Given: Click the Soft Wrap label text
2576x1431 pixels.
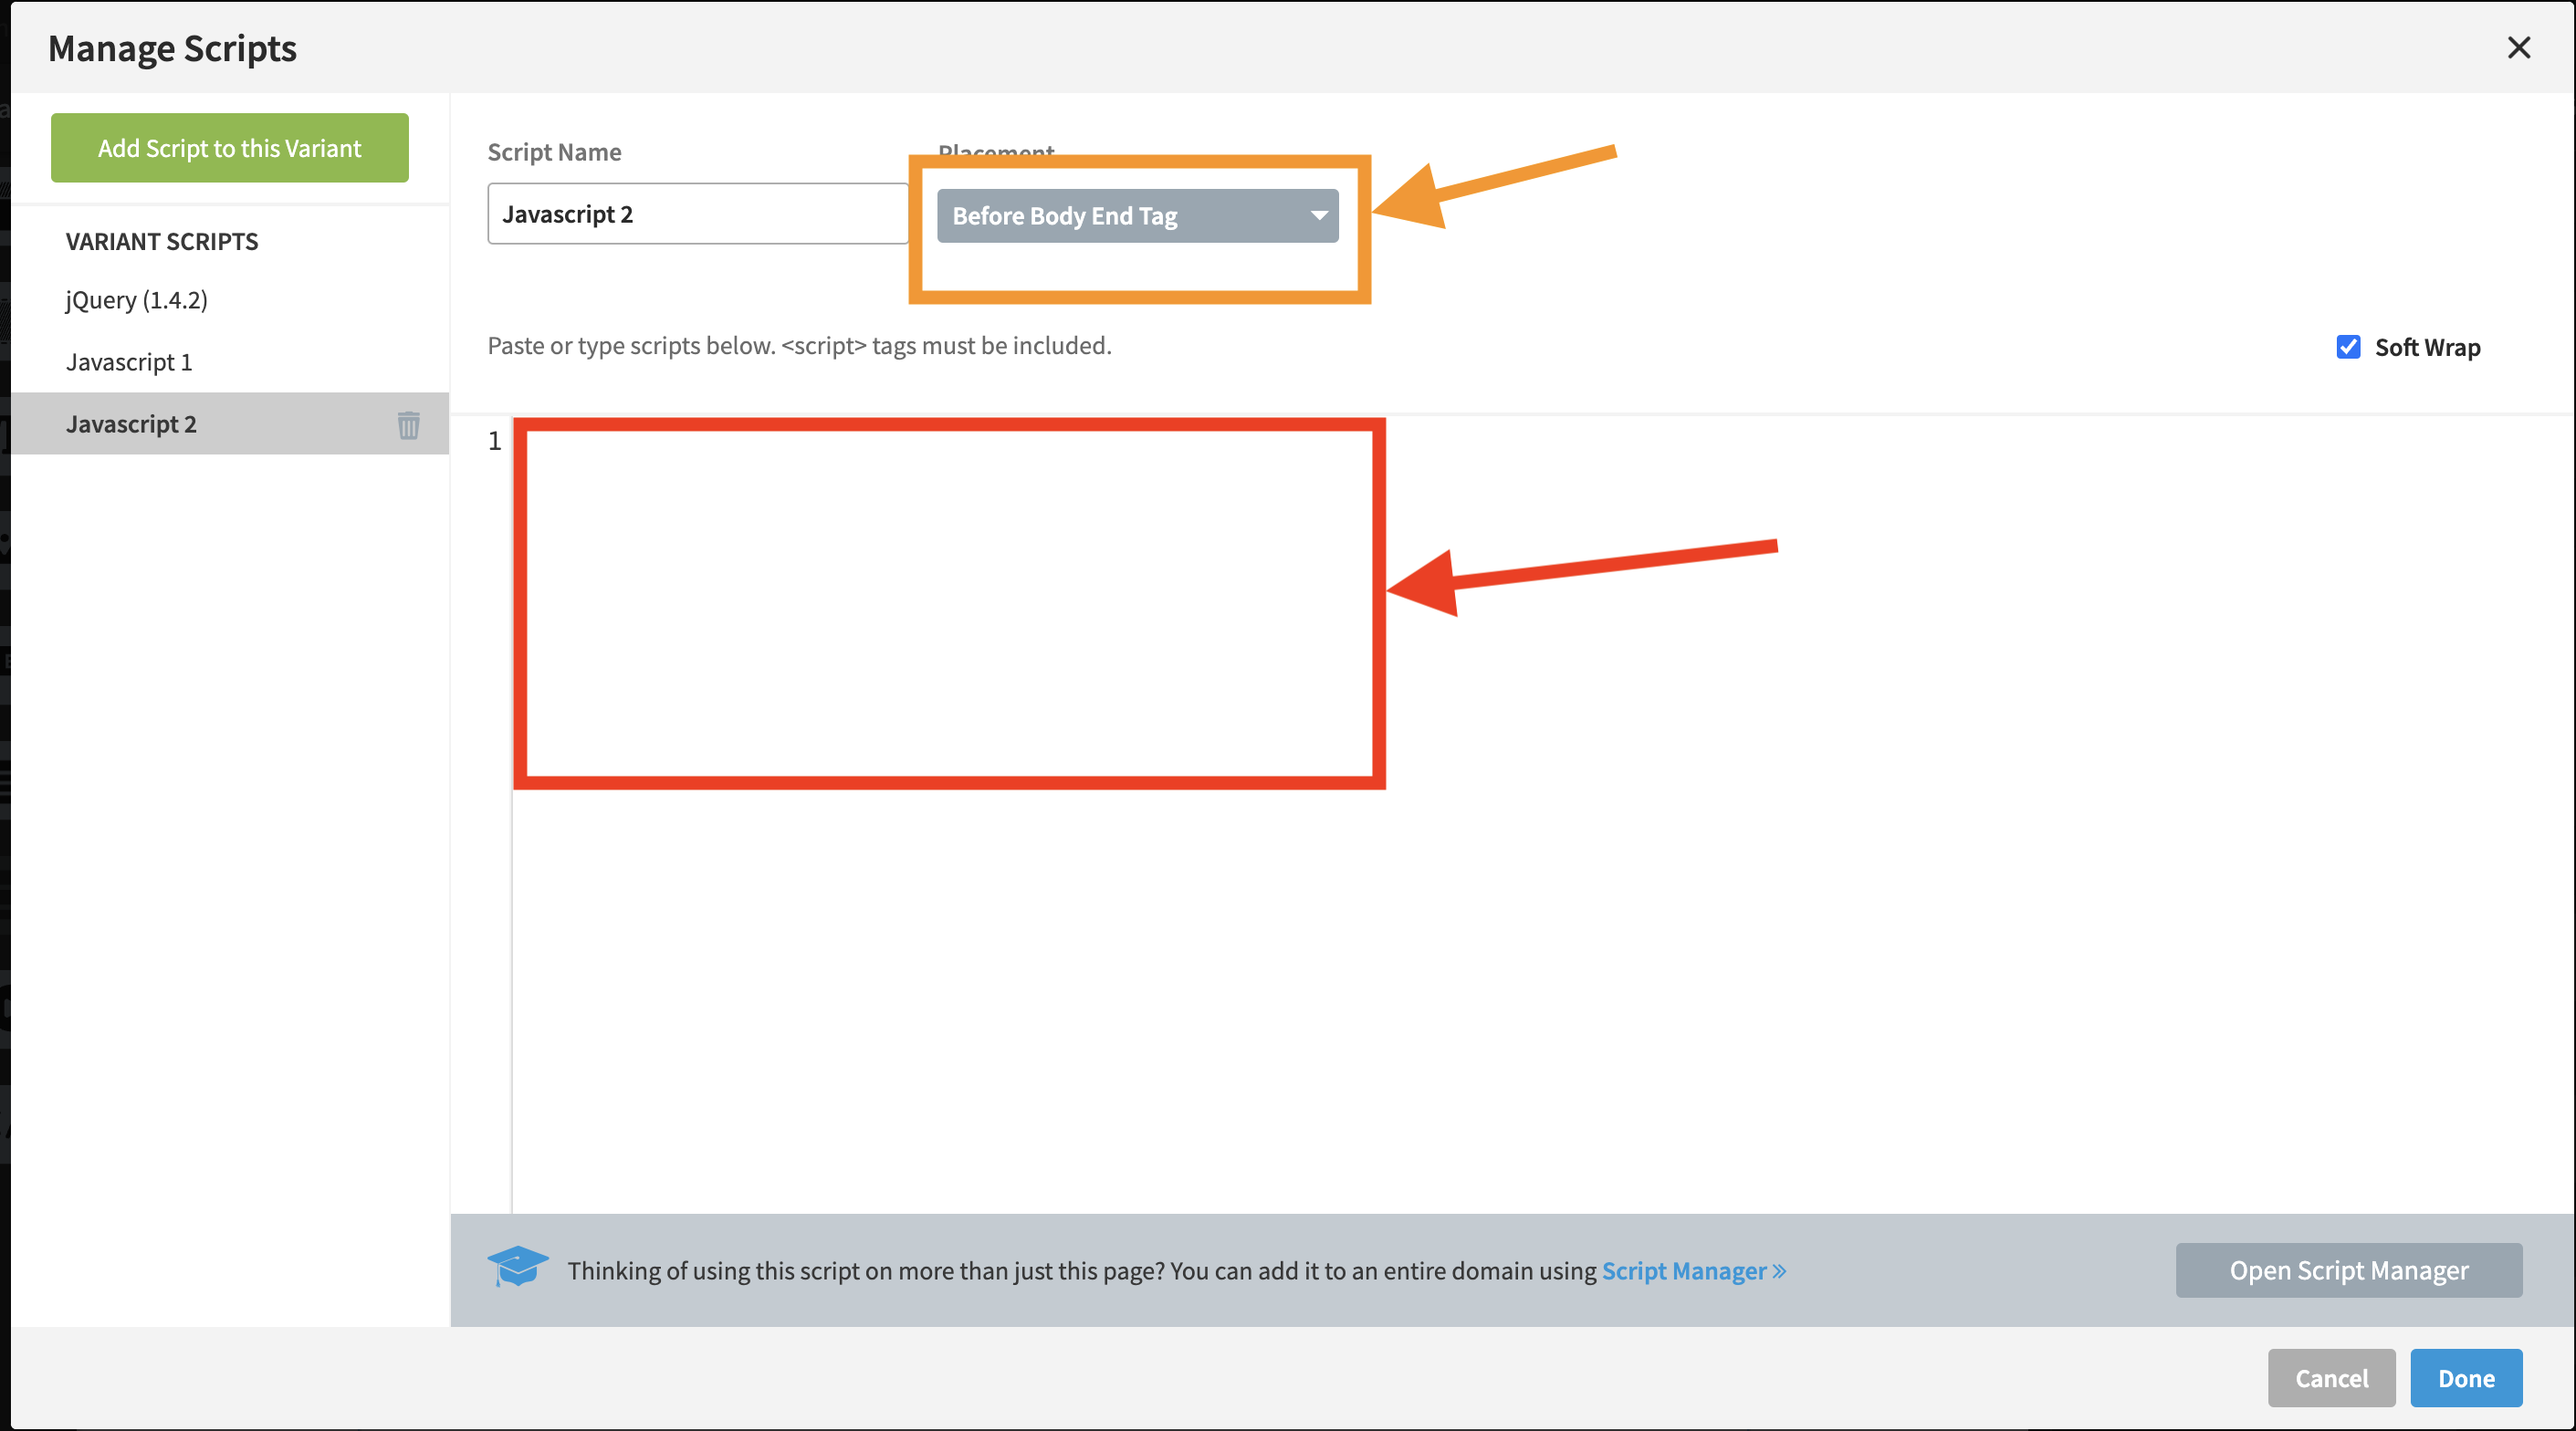Looking at the screenshot, I should point(2427,347).
